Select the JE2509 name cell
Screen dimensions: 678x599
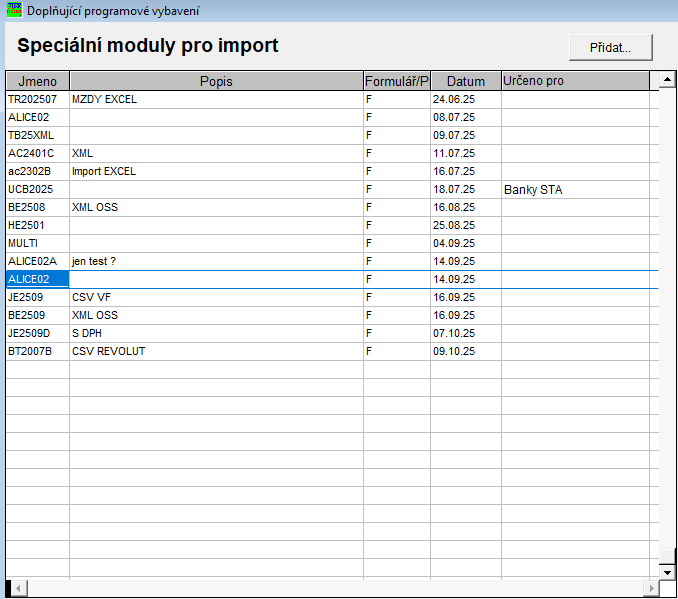38,298
